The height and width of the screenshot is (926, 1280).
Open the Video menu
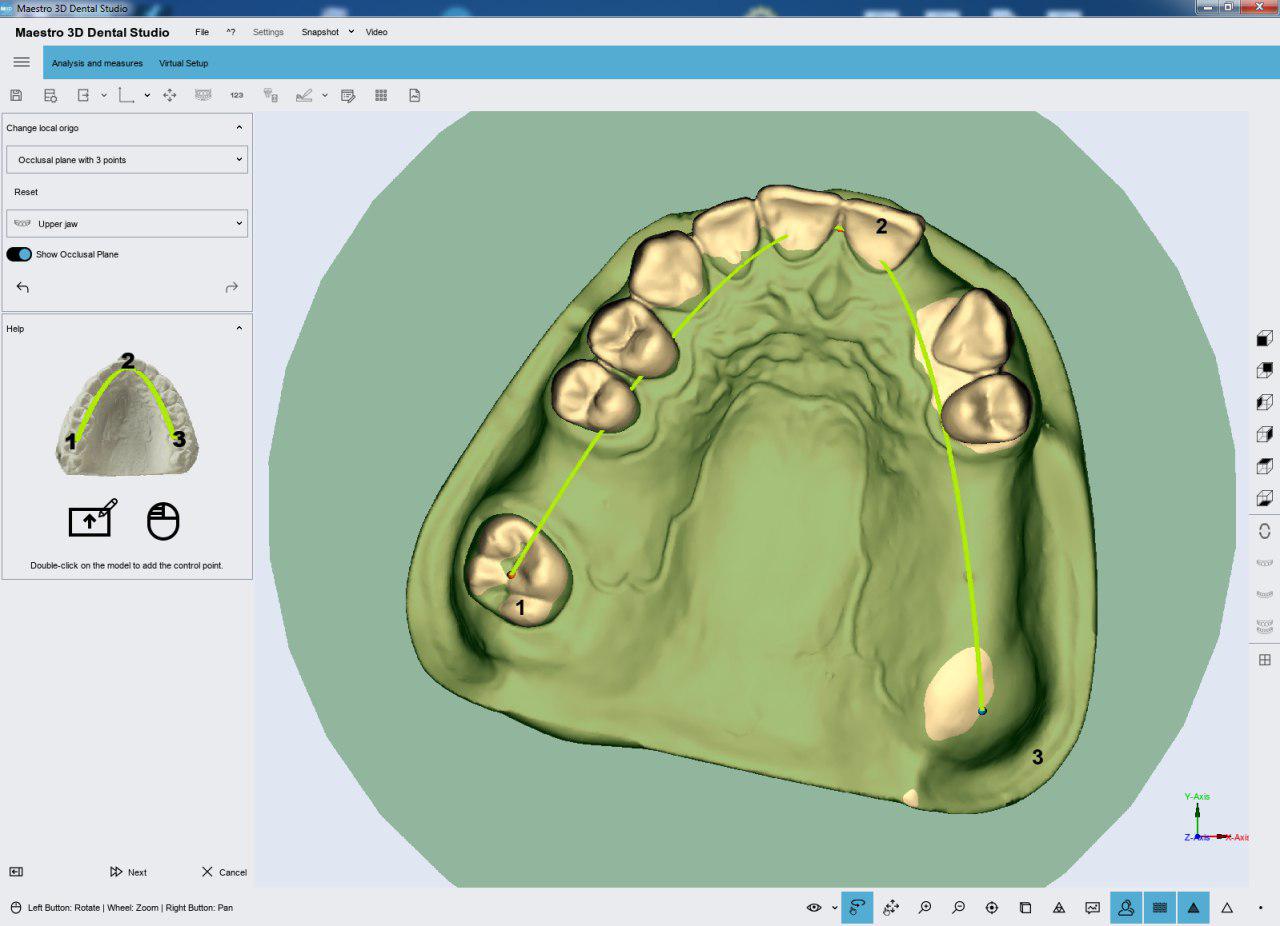376,32
